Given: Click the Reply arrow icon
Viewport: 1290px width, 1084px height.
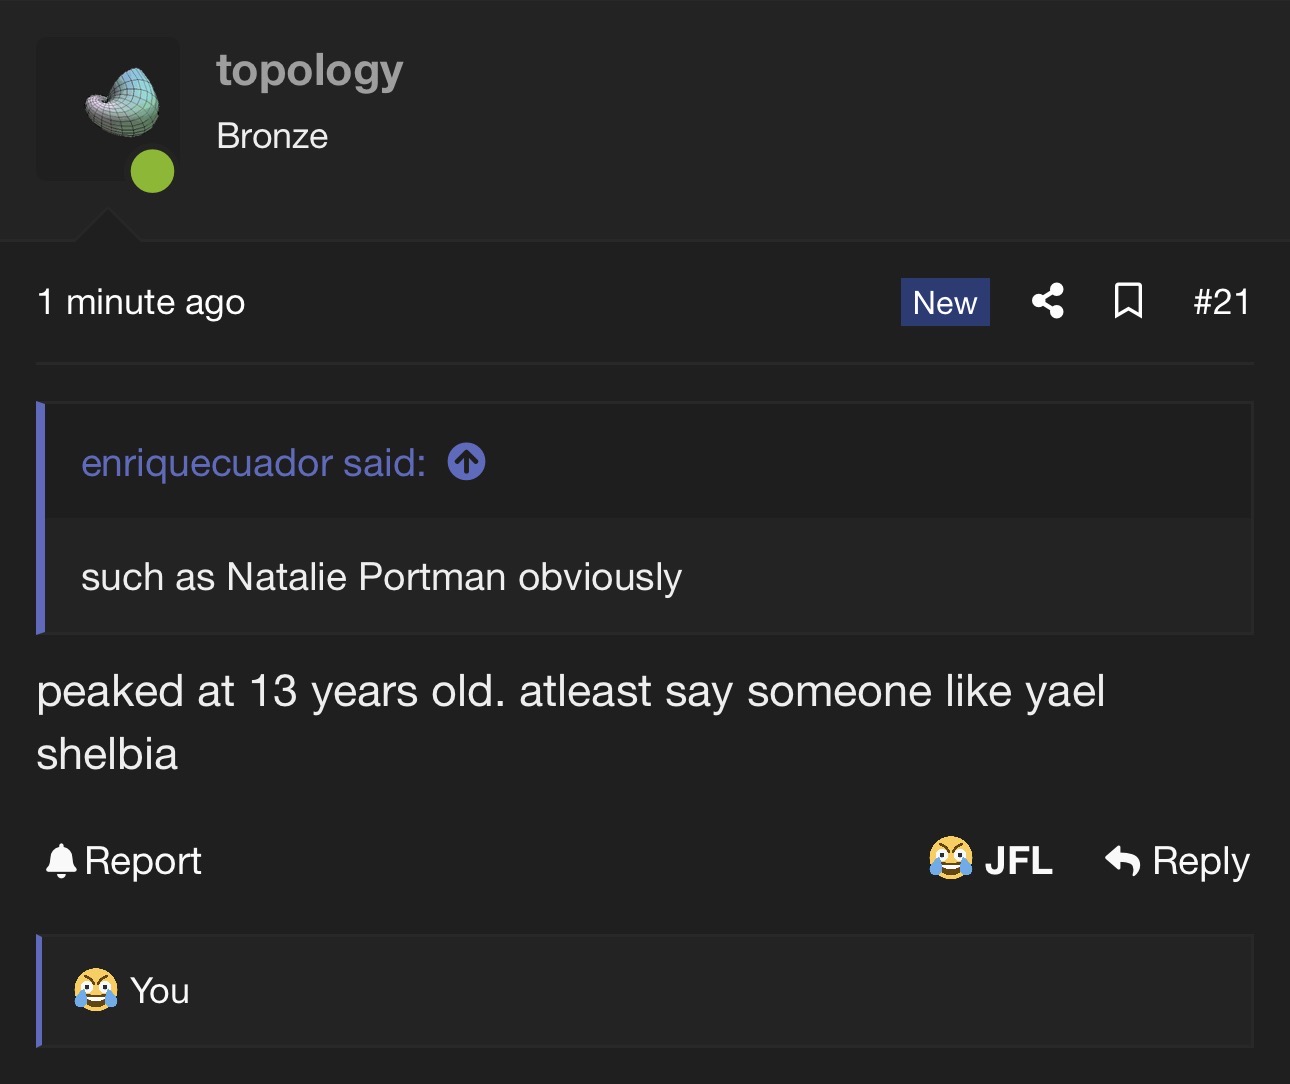Looking at the screenshot, I should click(x=1123, y=860).
